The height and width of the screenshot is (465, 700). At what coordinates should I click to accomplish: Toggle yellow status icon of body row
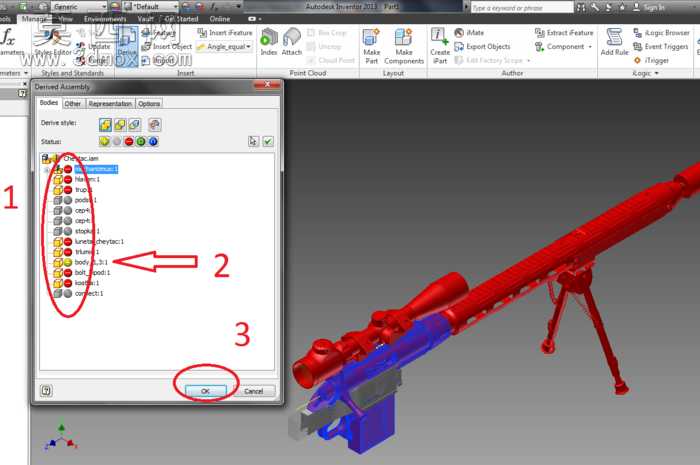pos(68,262)
